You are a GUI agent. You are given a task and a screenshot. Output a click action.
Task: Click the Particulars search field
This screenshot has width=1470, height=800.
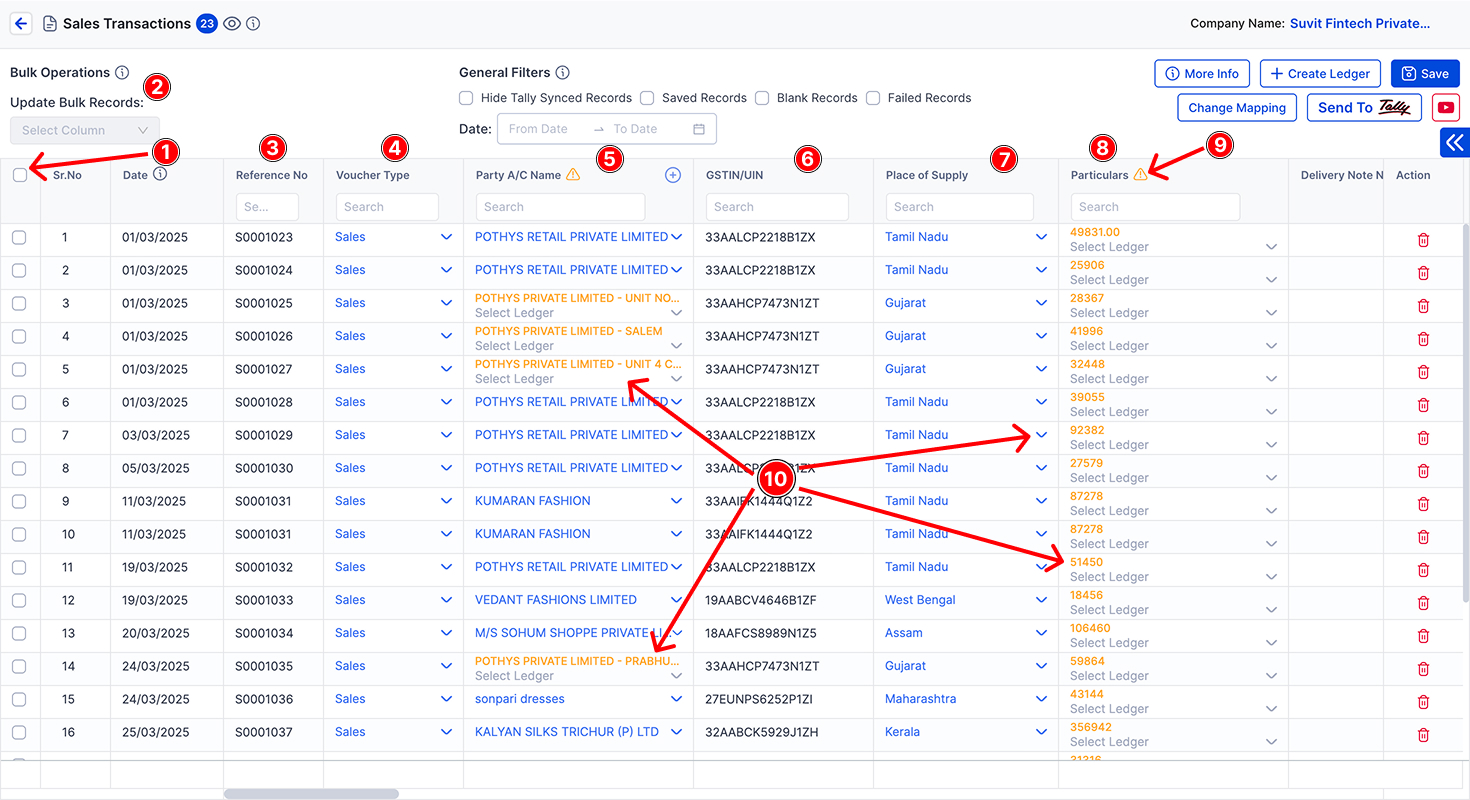point(1155,207)
